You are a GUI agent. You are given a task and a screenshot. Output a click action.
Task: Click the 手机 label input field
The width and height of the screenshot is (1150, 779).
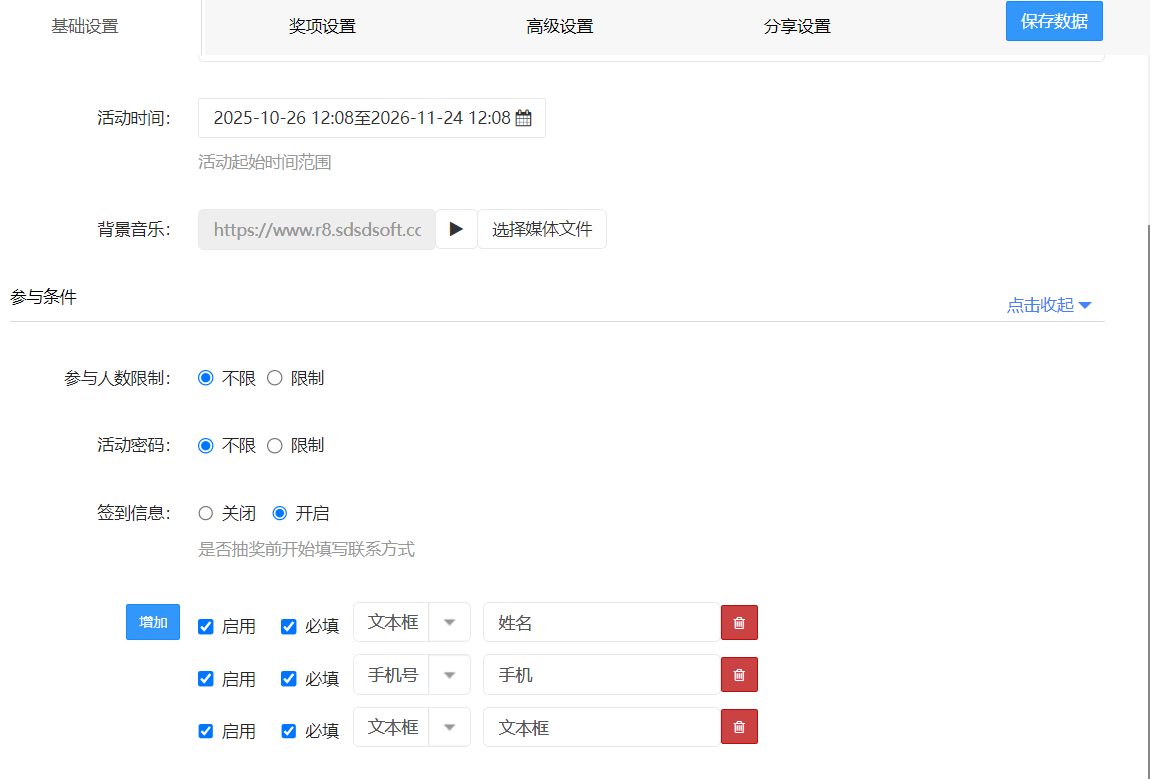(601, 675)
